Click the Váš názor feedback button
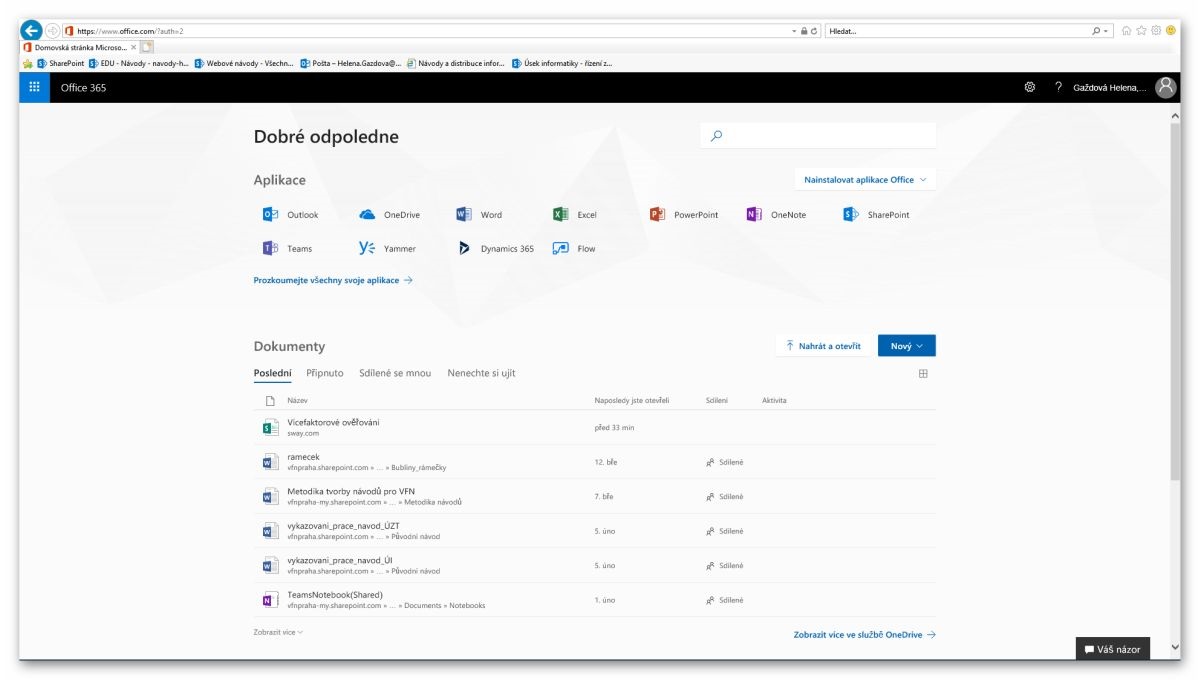1200x680 pixels. 1112,649
